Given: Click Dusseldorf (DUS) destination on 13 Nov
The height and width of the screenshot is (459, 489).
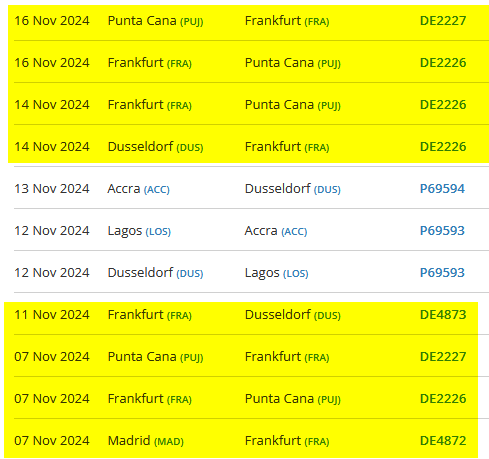Looking at the screenshot, I should (292, 189).
